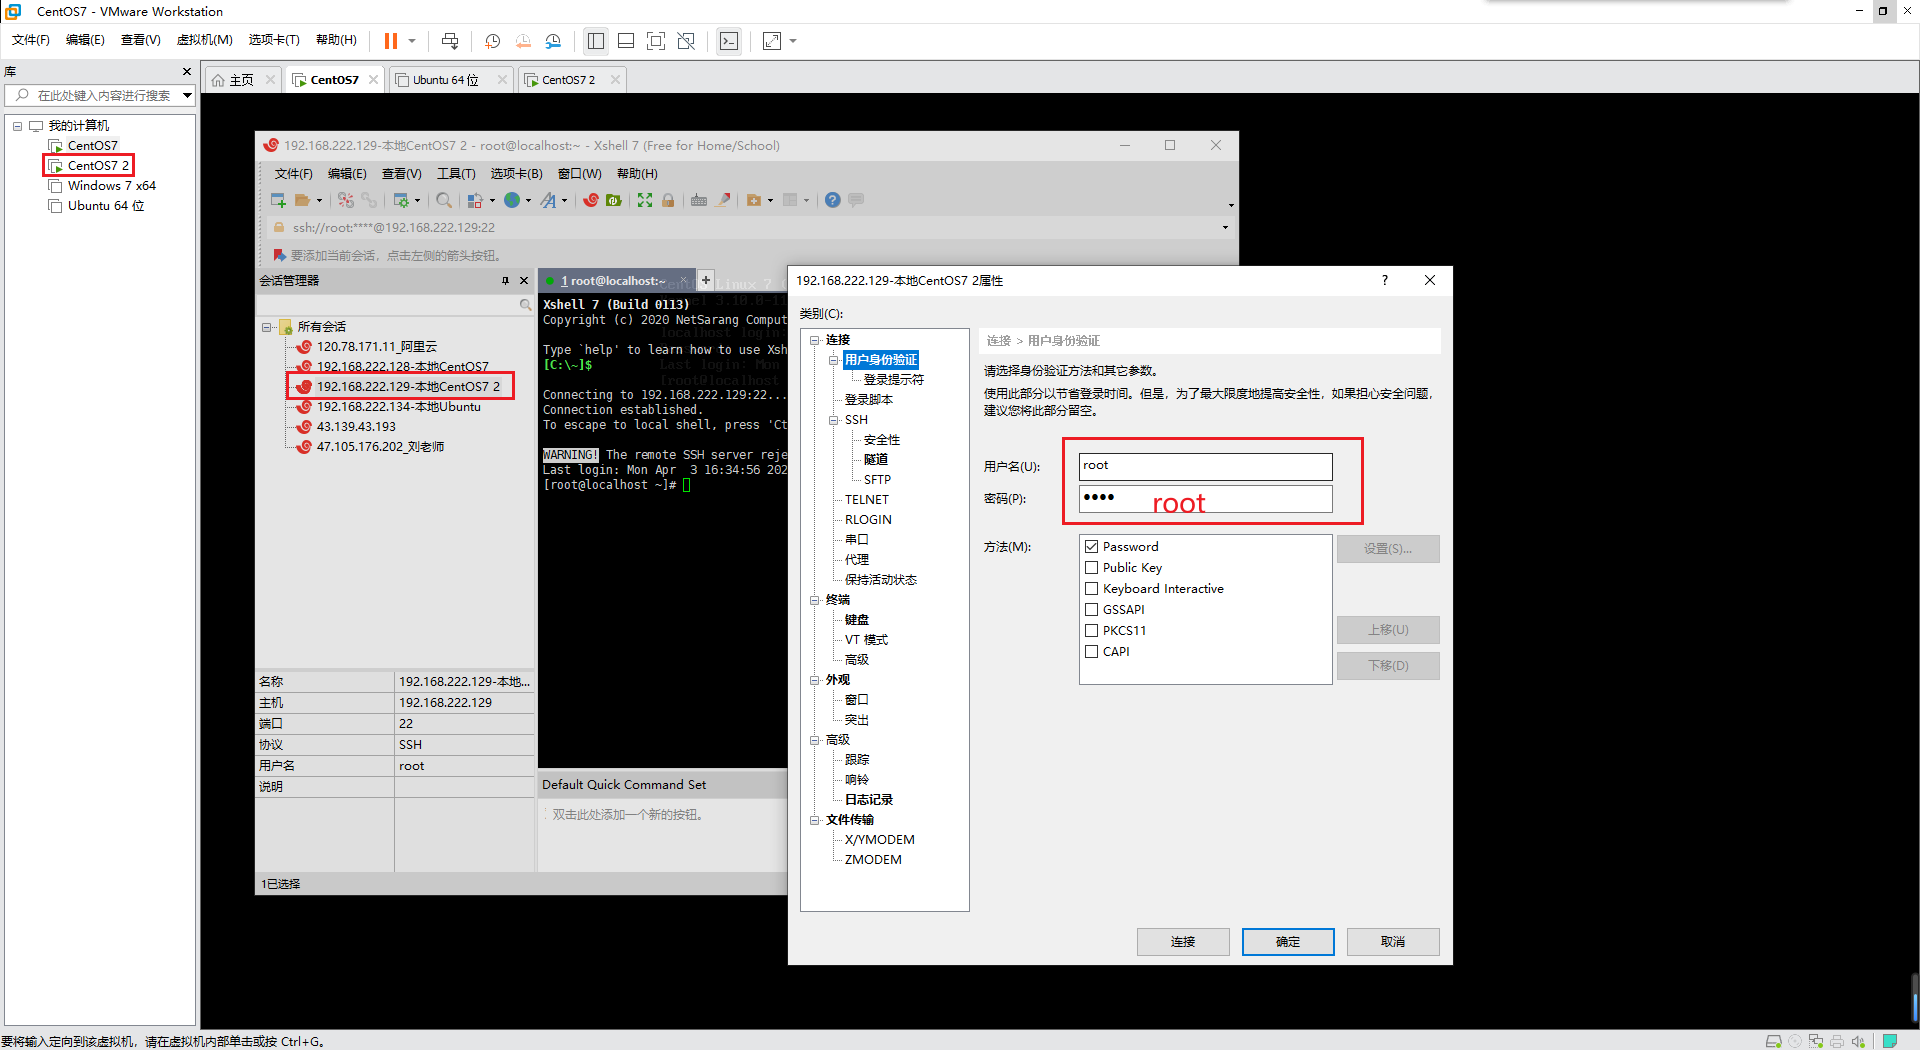Select 日志记录 in the category tree
Viewport: 1920px width, 1050px height.
(869, 800)
